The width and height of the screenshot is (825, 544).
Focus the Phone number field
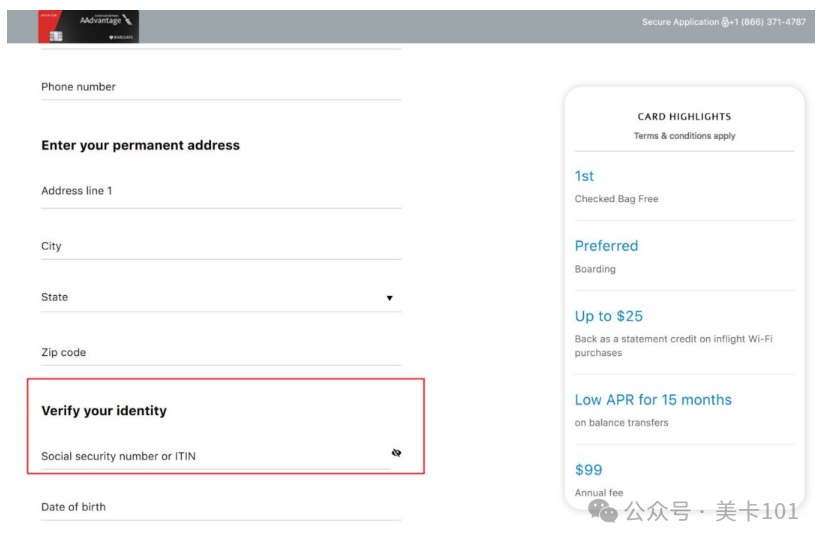click(221, 87)
